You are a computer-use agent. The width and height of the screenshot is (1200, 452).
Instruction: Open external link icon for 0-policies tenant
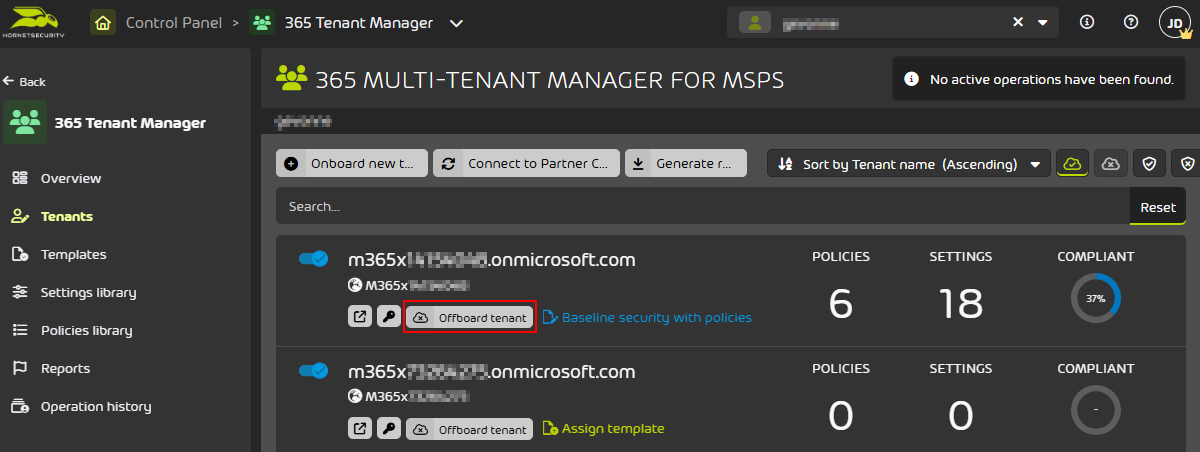tap(359, 429)
